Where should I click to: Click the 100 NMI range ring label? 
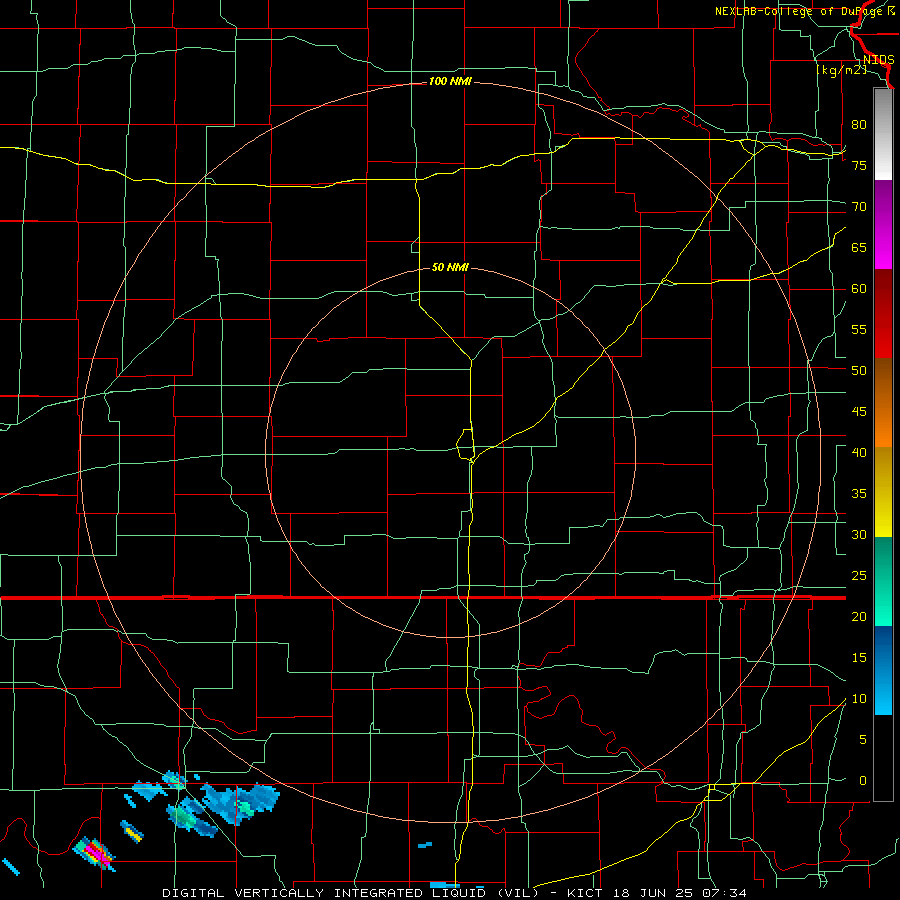tap(450, 81)
